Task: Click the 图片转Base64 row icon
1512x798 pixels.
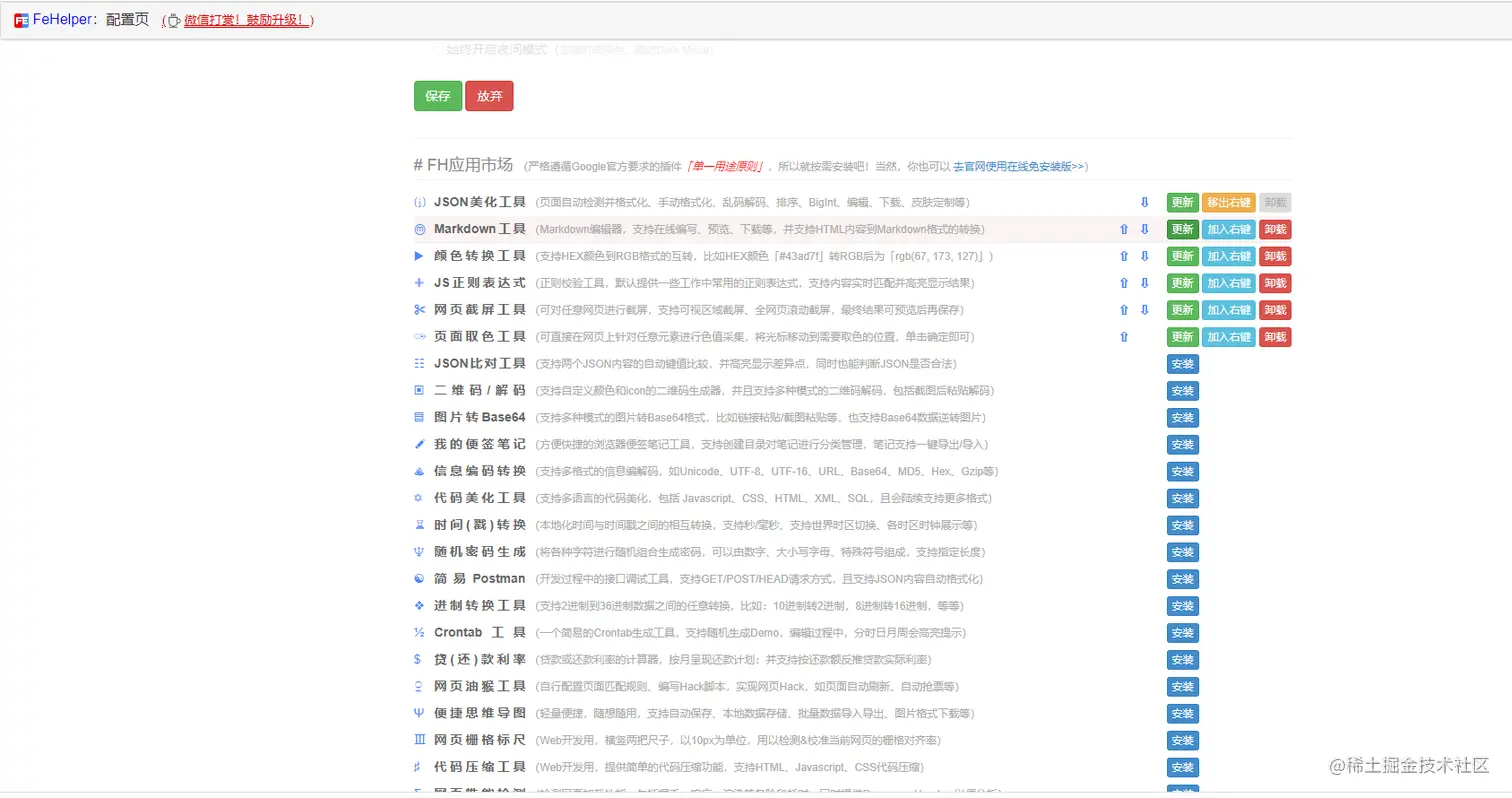Action: [420, 417]
